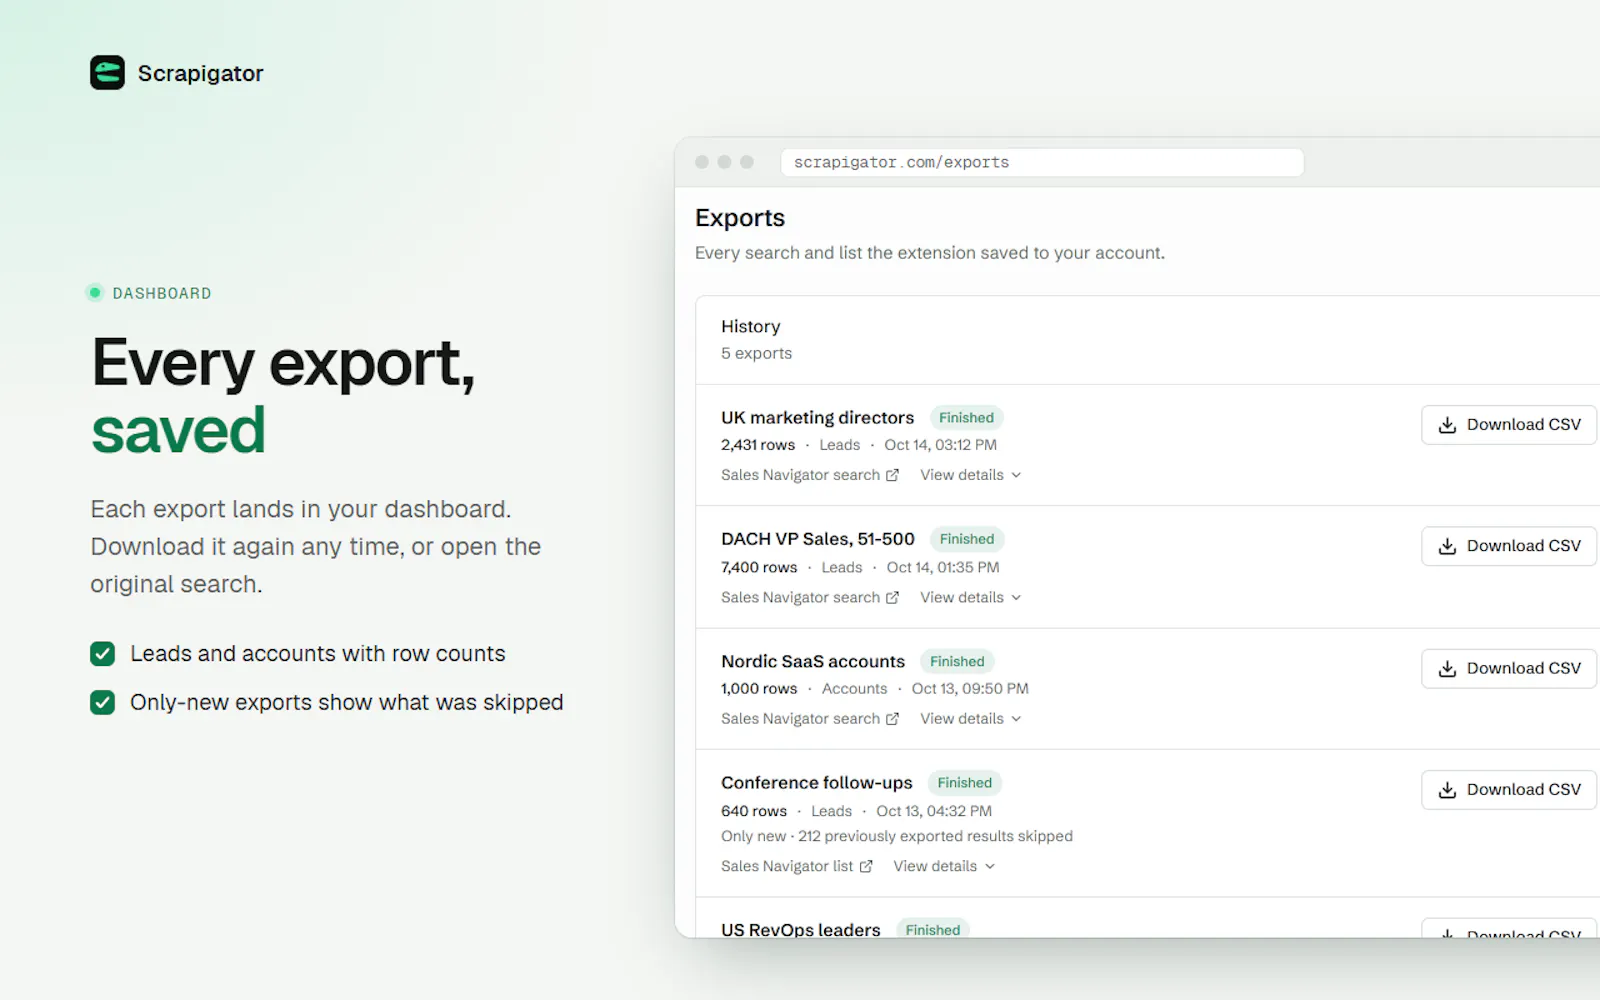Select the 'UK marketing directors' export title
This screenshot has width=1600, height=1000.
pyautogui.click(x=817, y=418)
